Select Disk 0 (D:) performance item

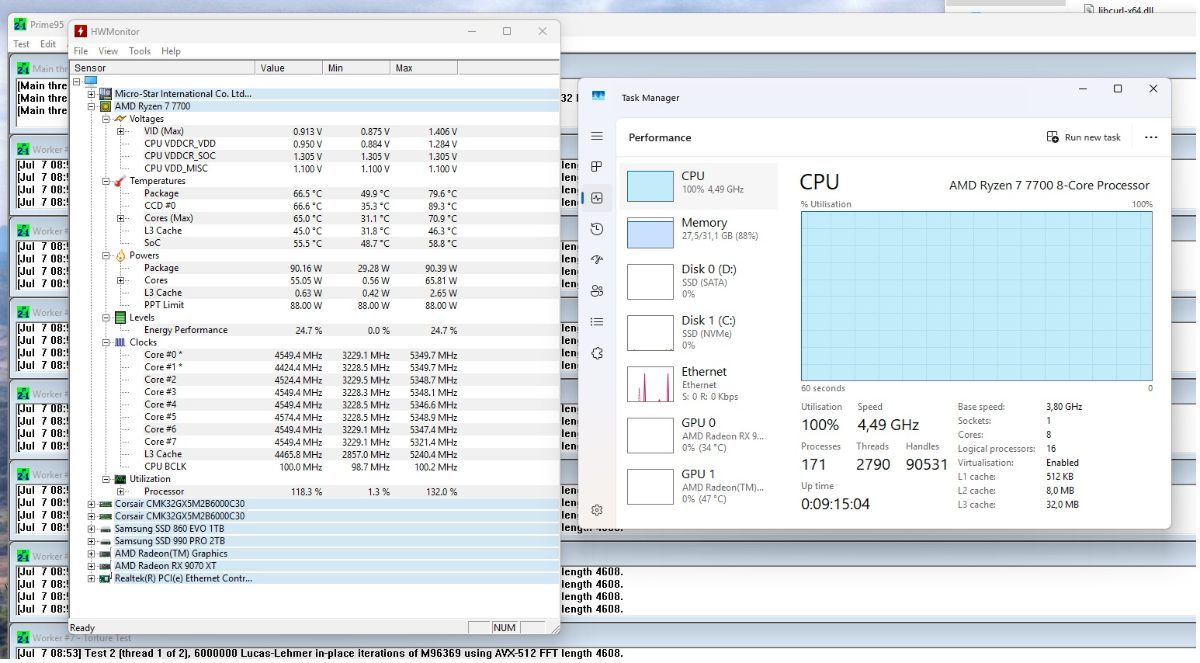pyautogui.click(x=699, y=281)
